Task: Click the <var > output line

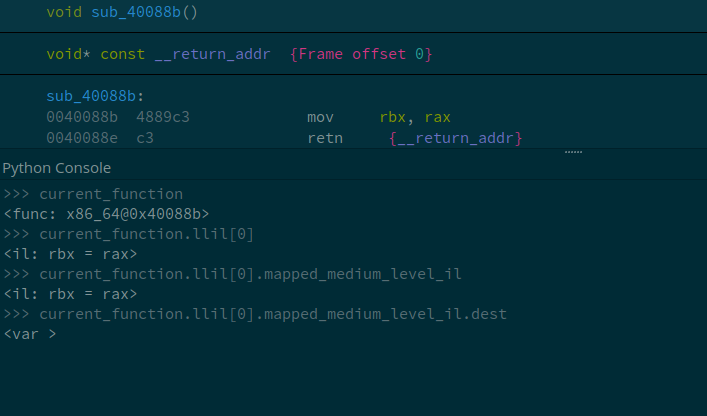Action: coord(30,334)
